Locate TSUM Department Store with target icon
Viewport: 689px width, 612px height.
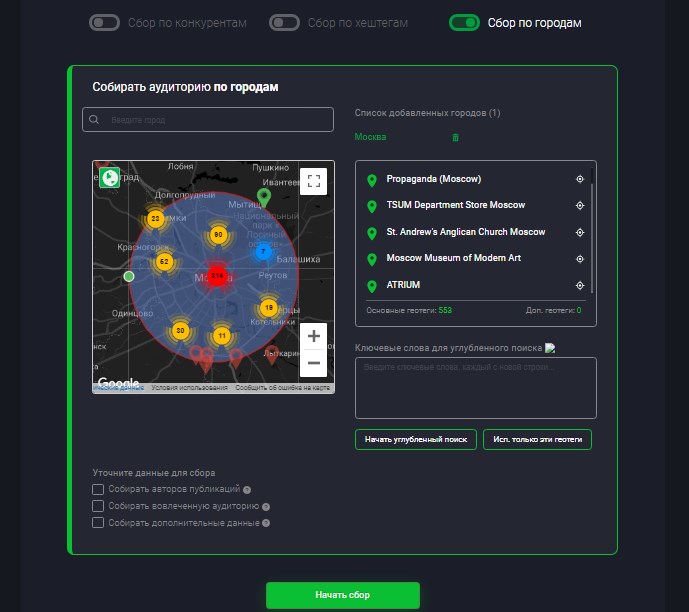point(580,205)
